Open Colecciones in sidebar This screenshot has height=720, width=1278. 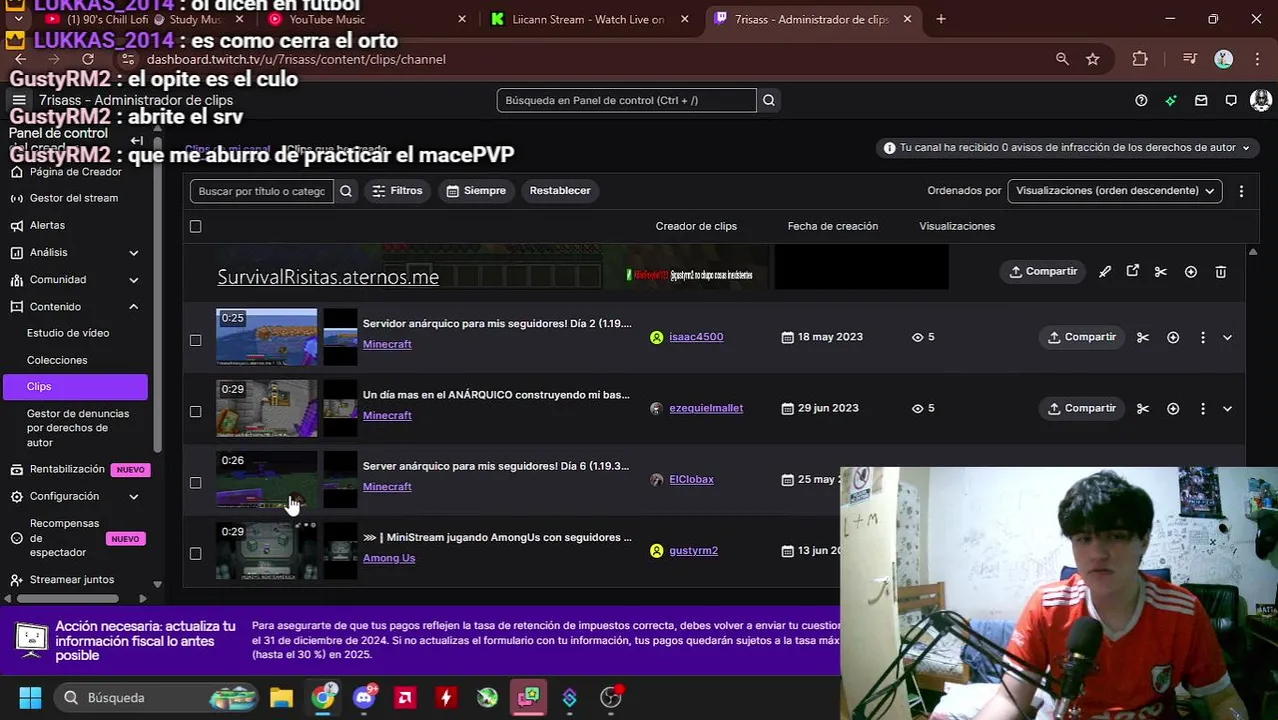pos(57,360)
